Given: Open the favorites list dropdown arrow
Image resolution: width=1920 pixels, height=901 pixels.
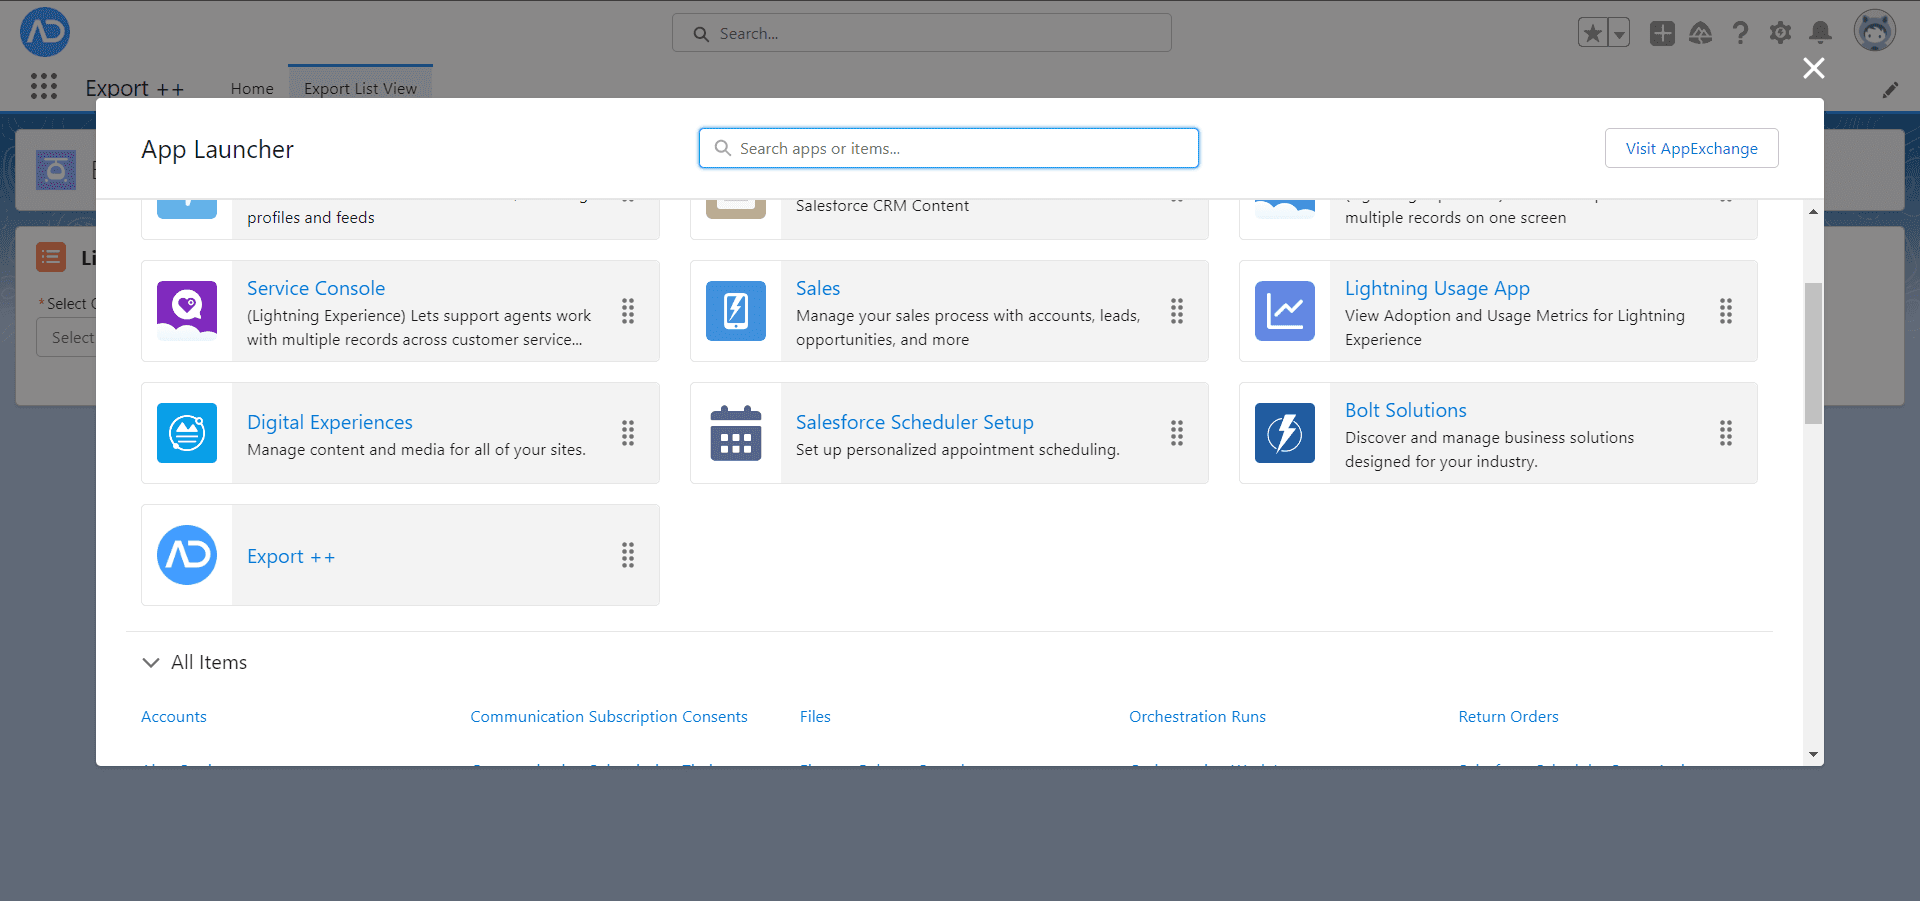Looking at the screenshot, I should point(1619,33).
